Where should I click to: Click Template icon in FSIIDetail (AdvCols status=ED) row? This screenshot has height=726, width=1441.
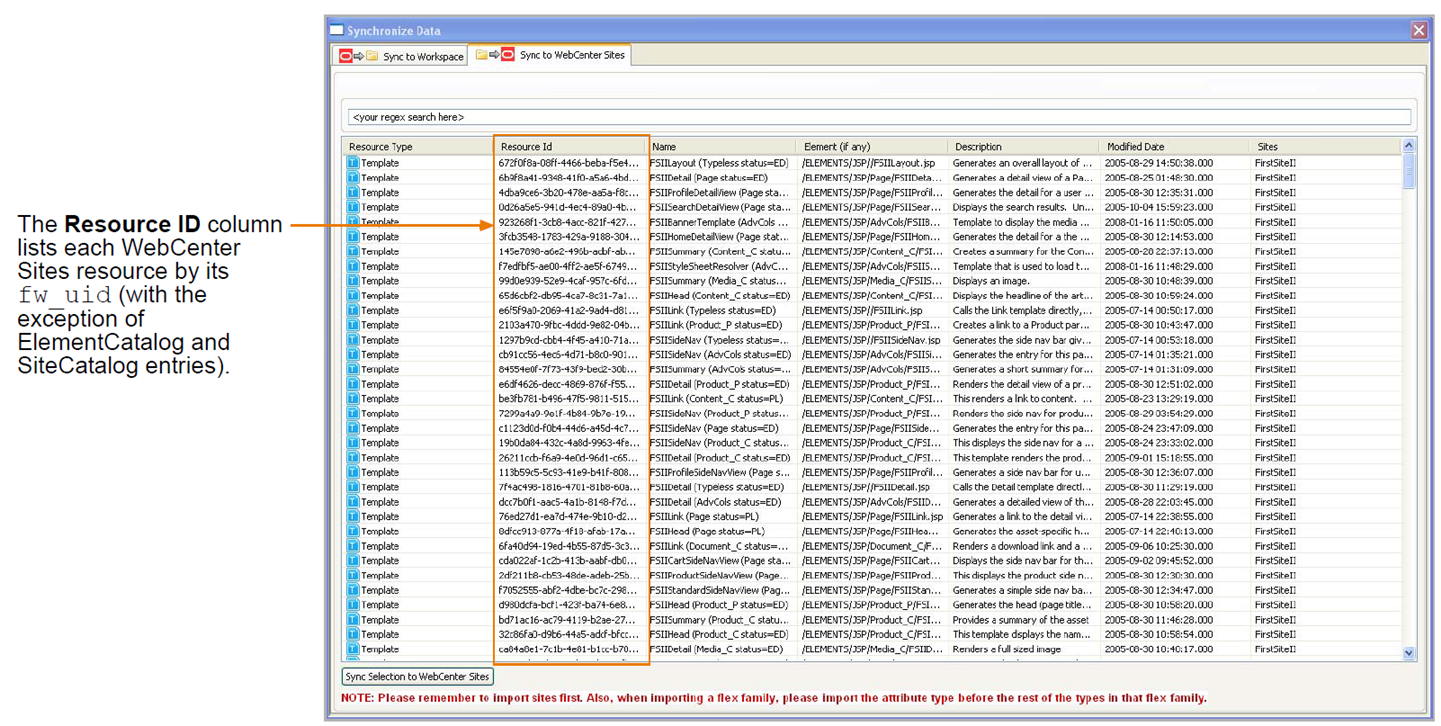[353, 502]
